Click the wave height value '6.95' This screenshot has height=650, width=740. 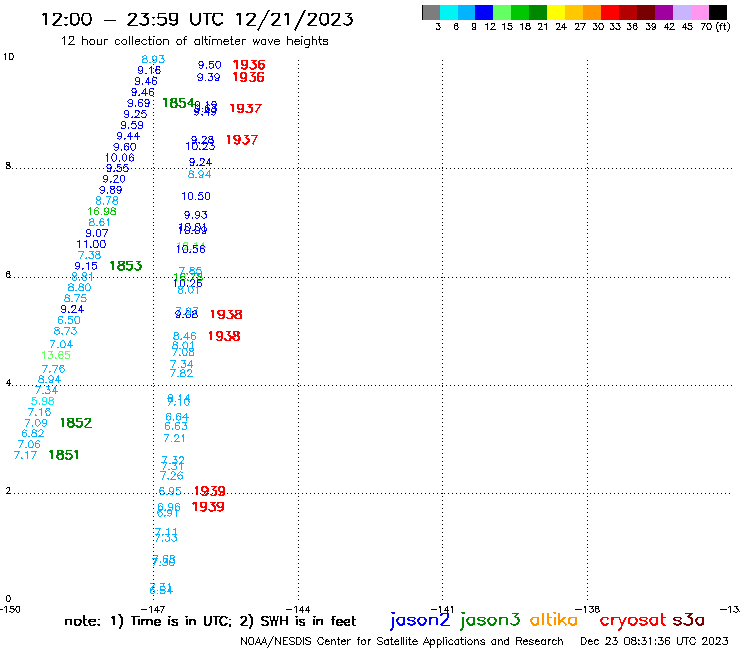pyautogui.click(x=170, y=491)
